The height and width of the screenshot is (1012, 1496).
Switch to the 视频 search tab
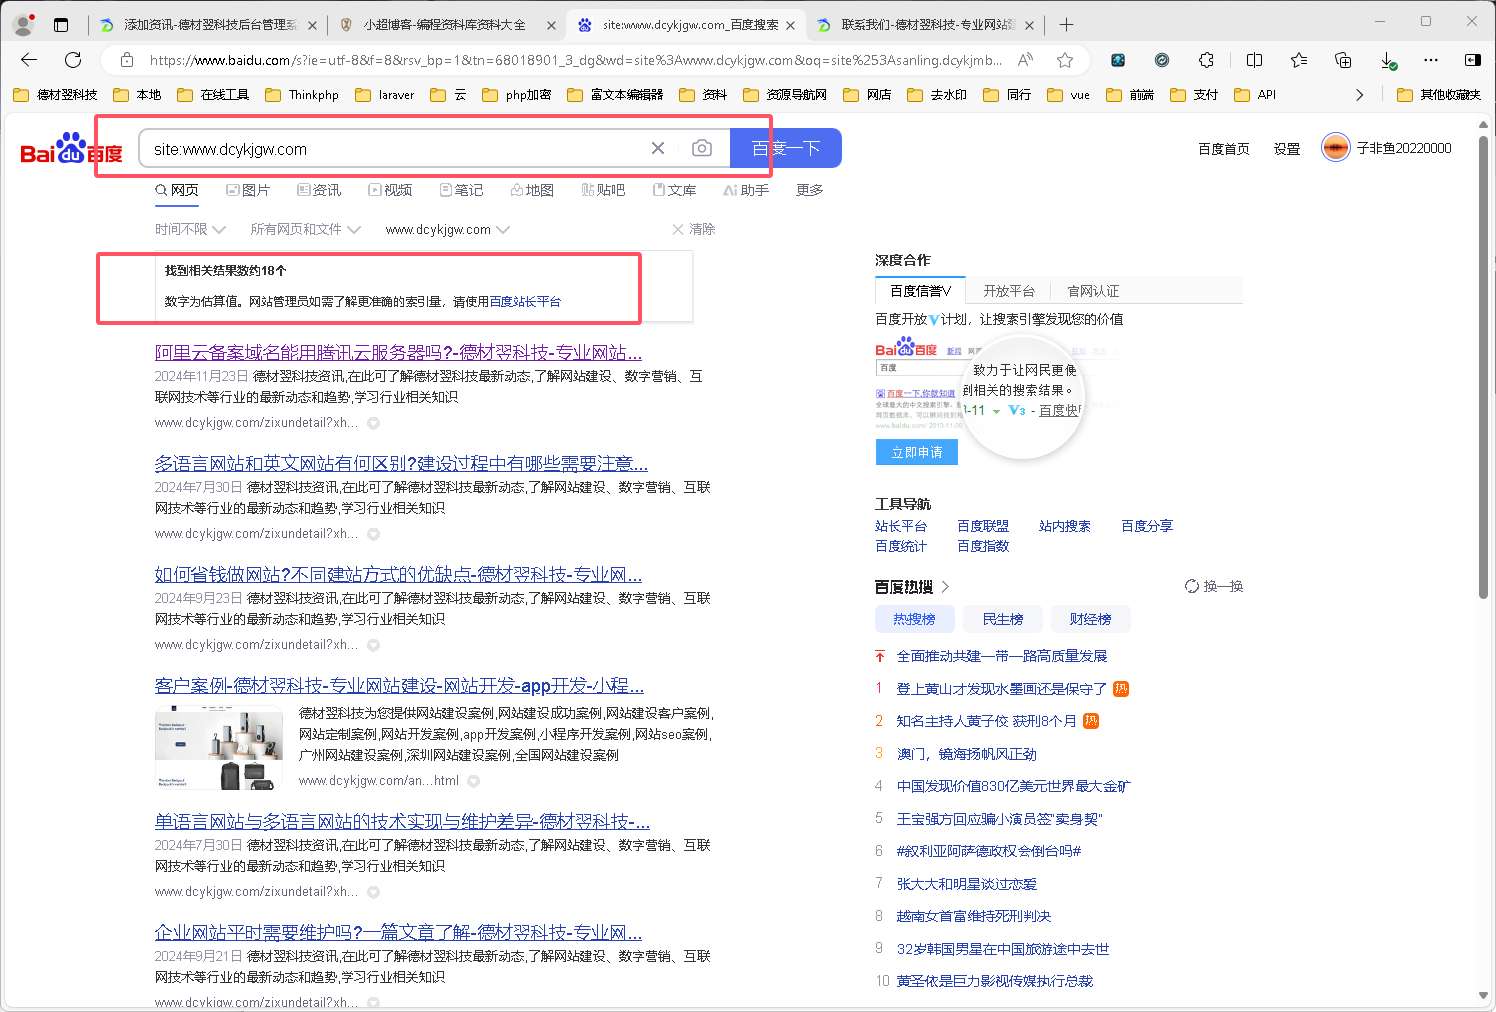(390, 190)
